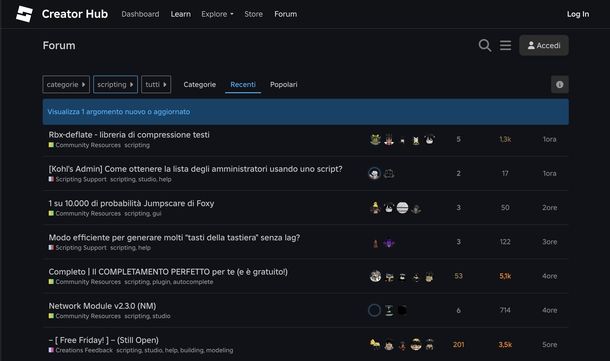
Task: Click first avatar on Free Friday row
Action: coord(375,345)
